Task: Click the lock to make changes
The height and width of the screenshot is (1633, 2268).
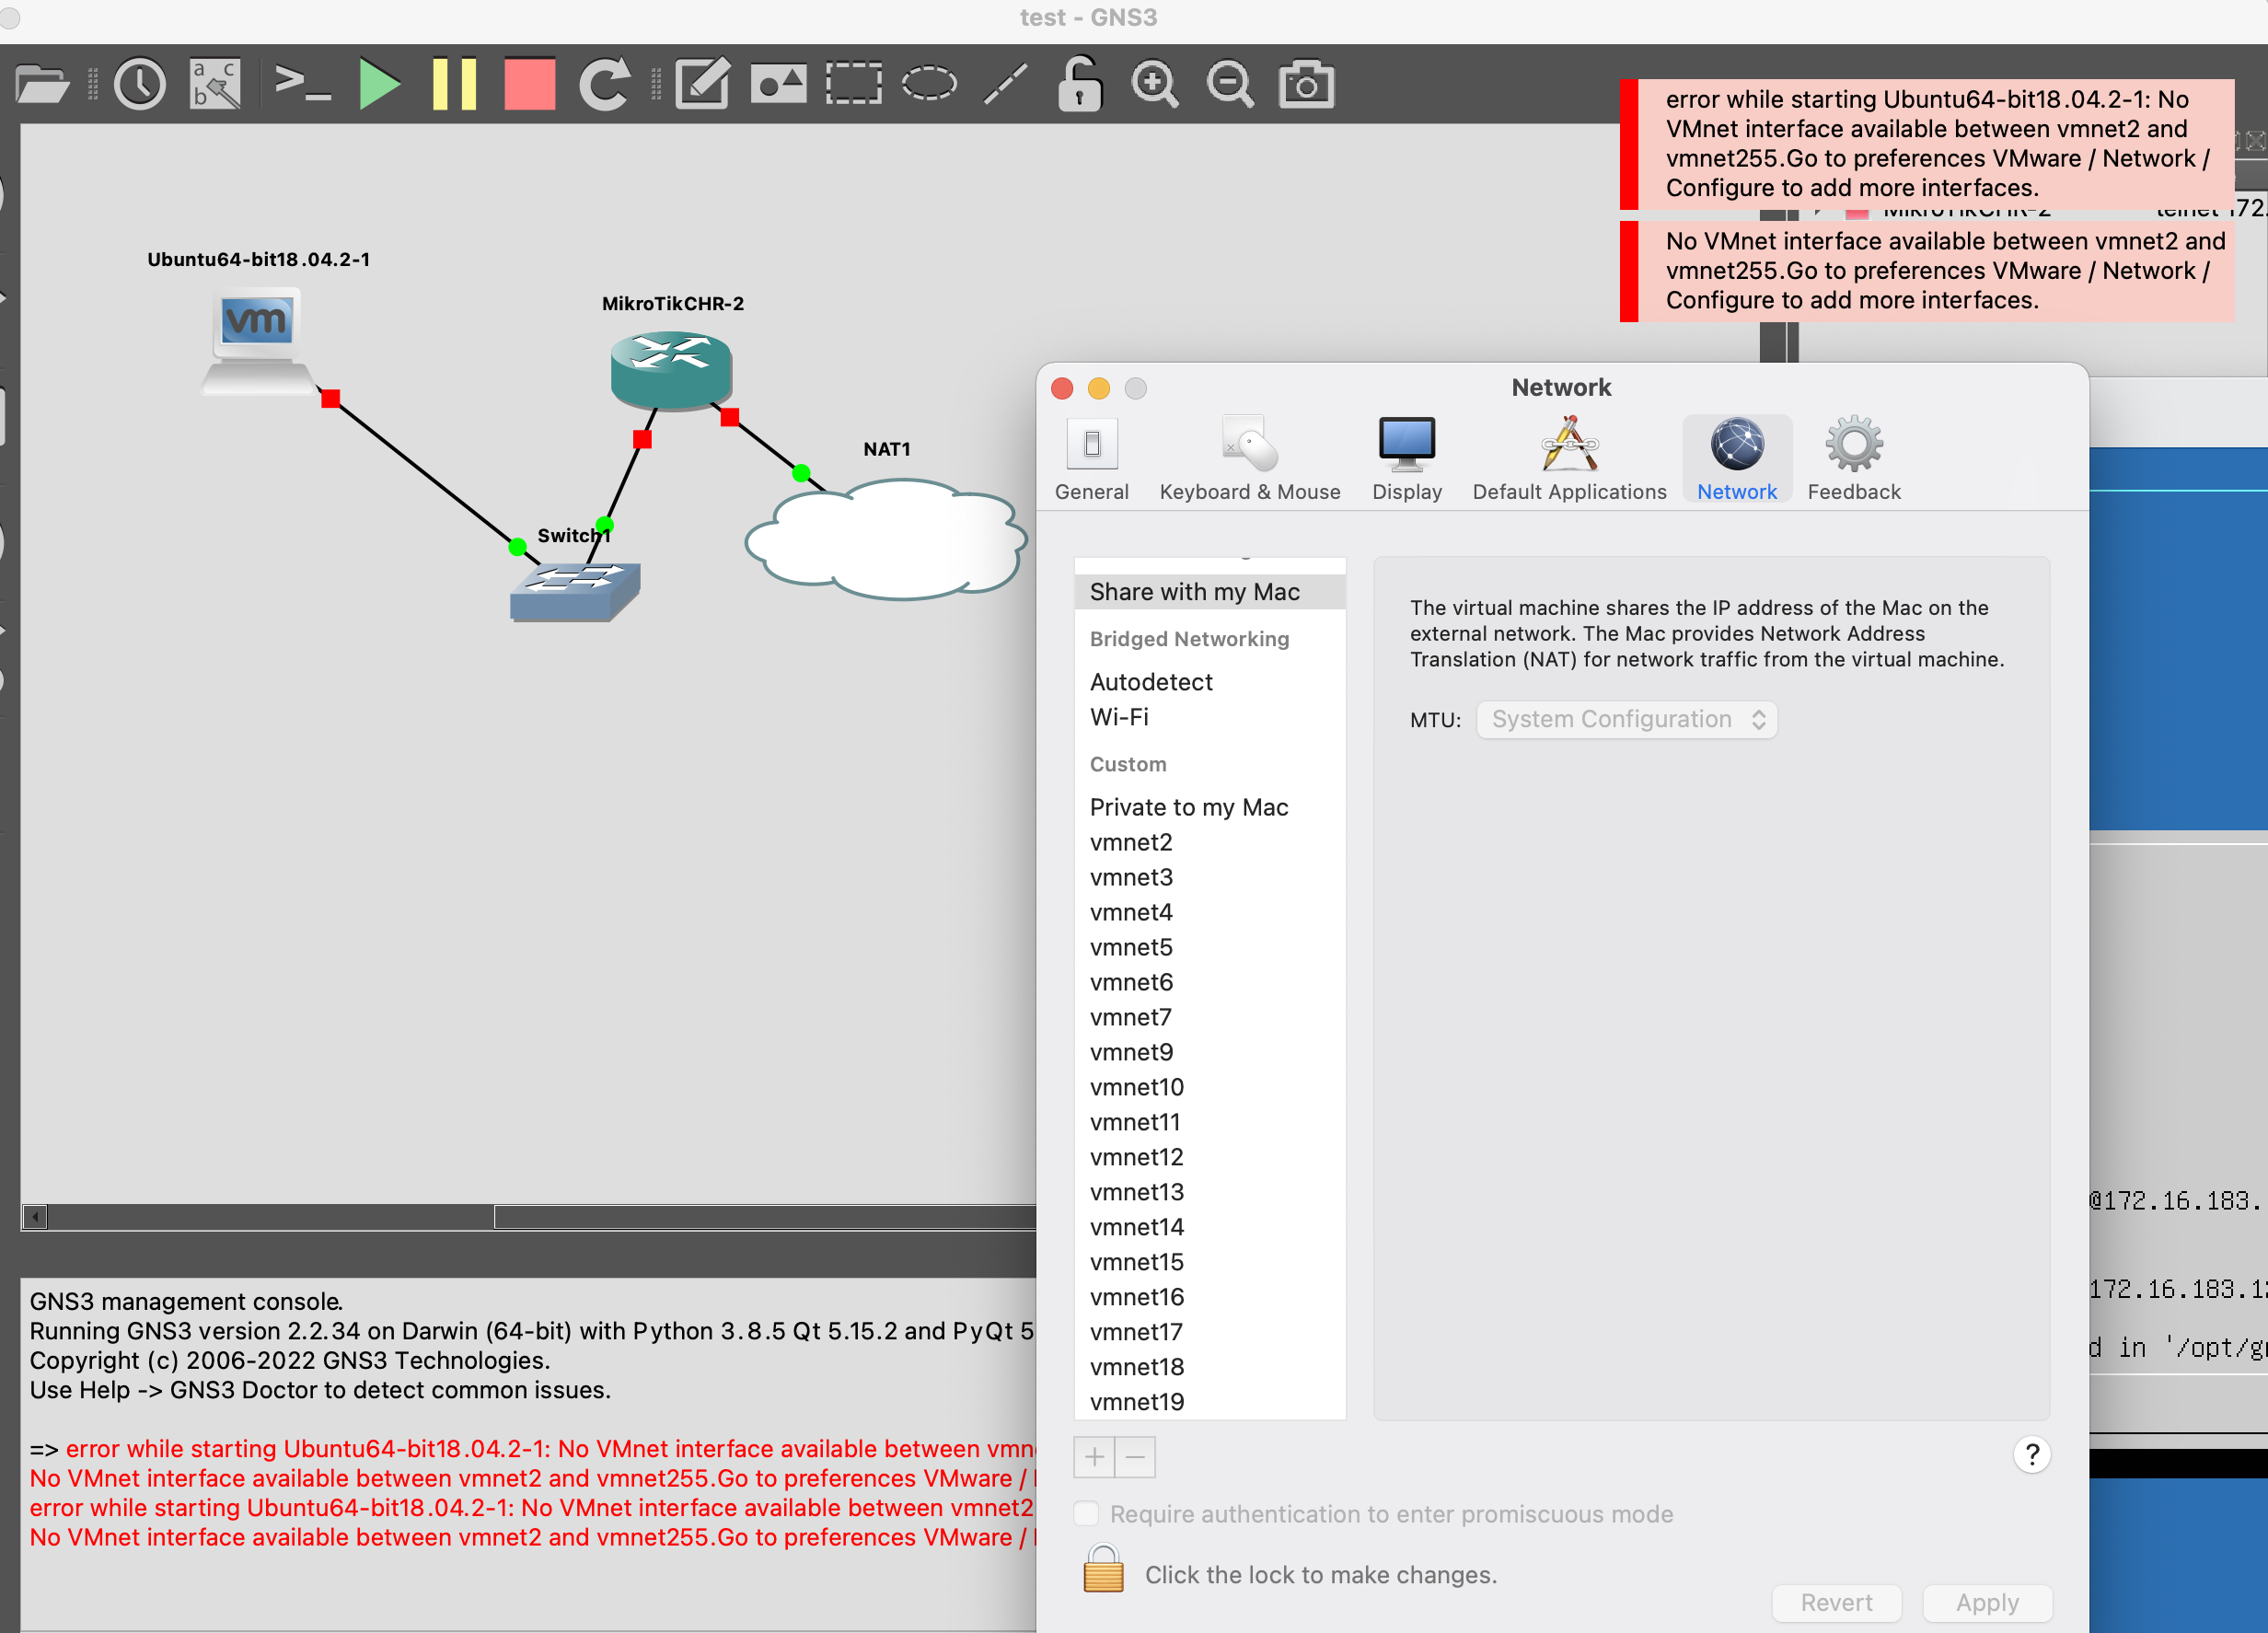Action: coord(1102,1573)
